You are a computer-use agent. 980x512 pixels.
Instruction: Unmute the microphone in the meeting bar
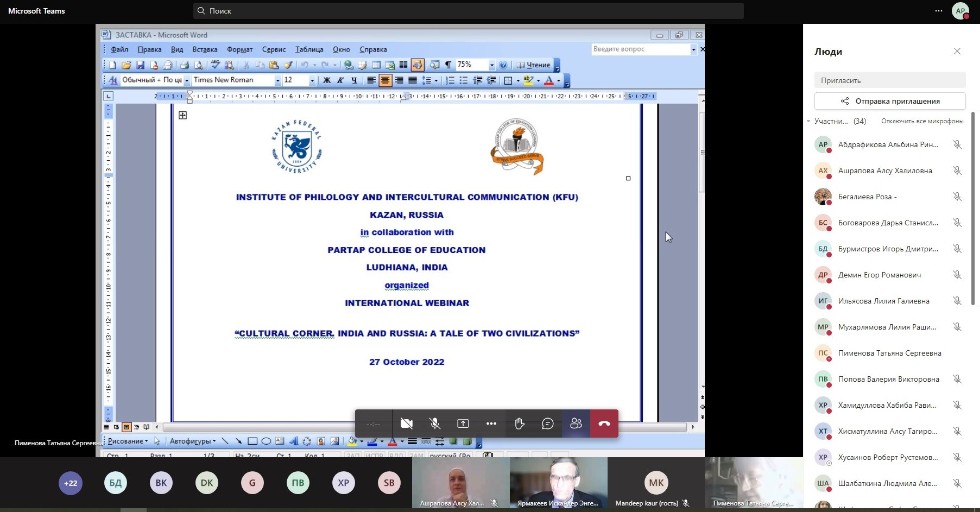point(435,424)
